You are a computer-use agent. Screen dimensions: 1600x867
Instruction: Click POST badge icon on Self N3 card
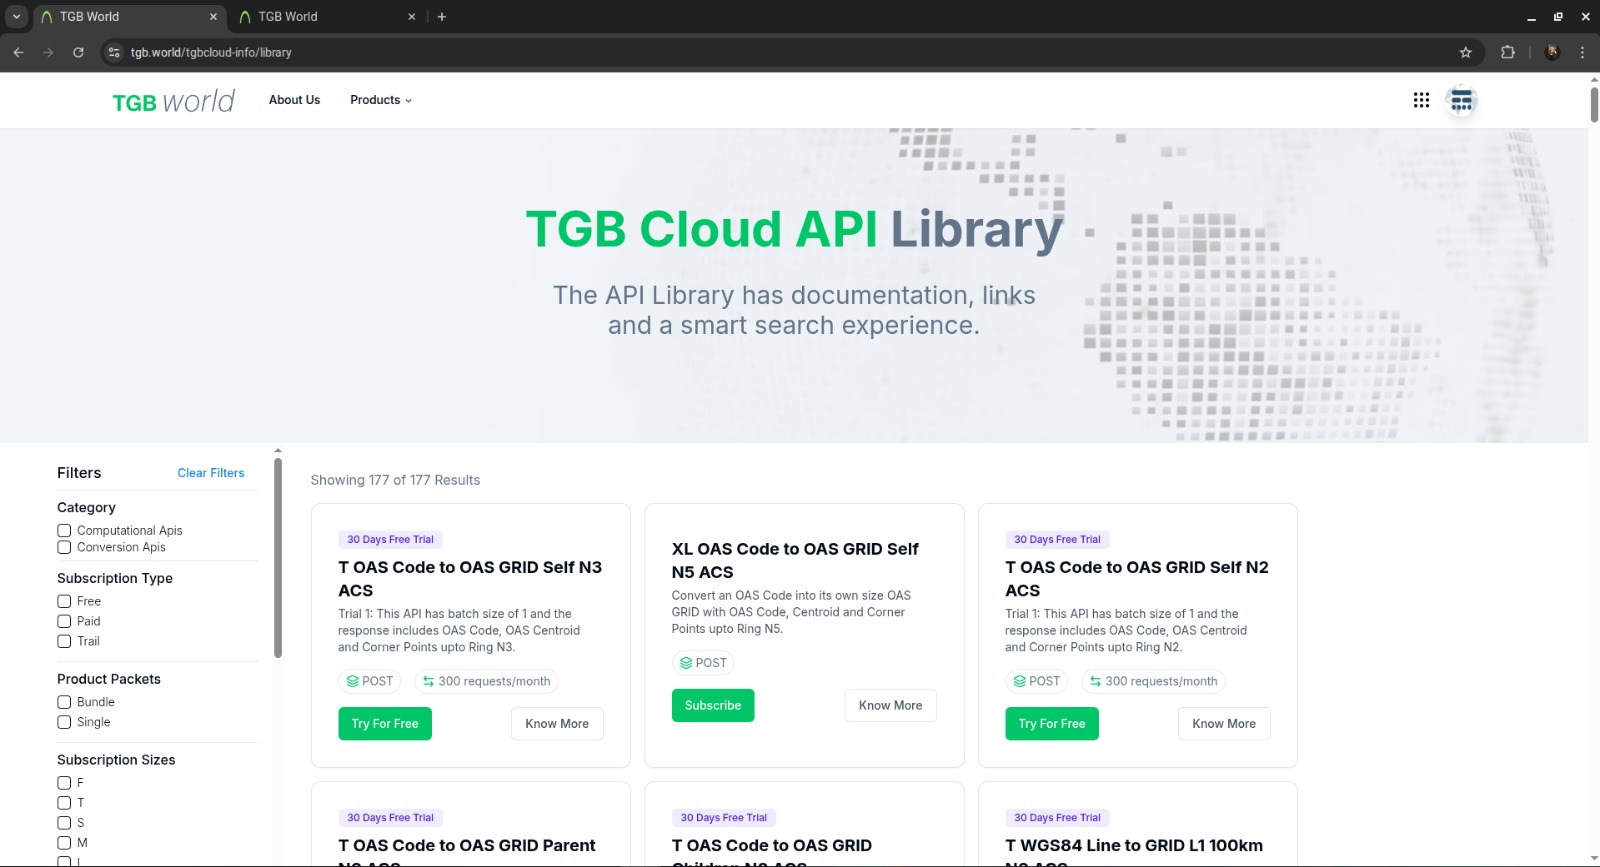[353, 681]
